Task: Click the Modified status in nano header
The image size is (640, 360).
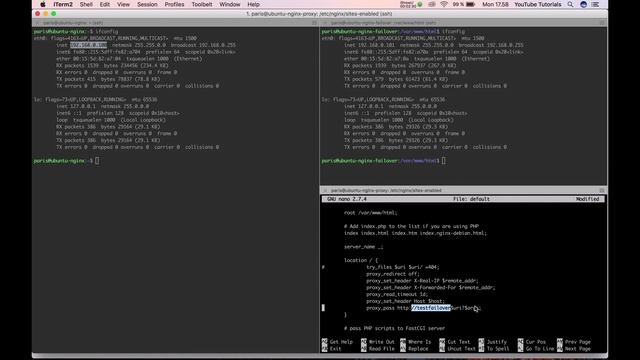Action: click(587, 199)
